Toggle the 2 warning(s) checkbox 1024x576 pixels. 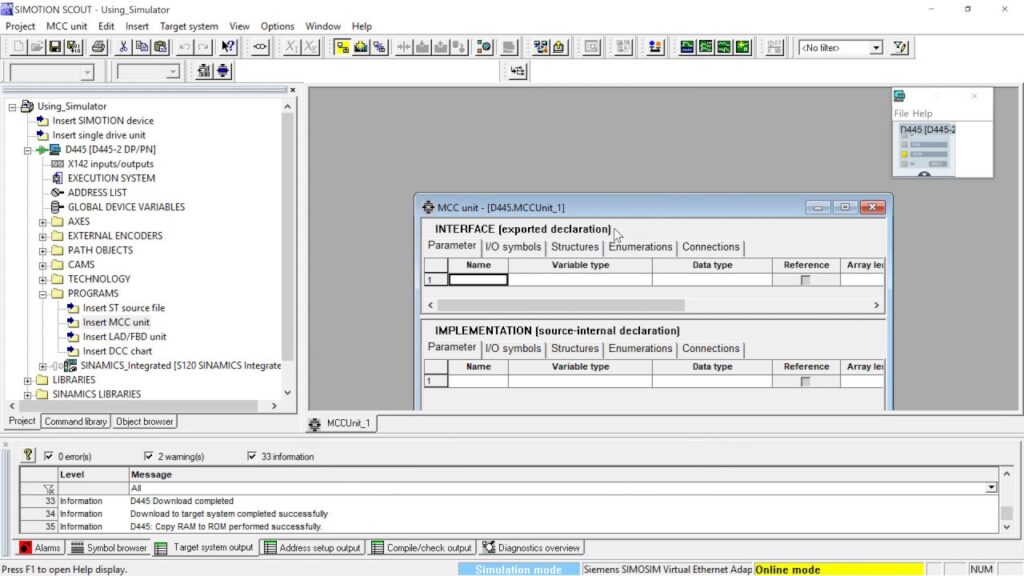tap(148, 456)
